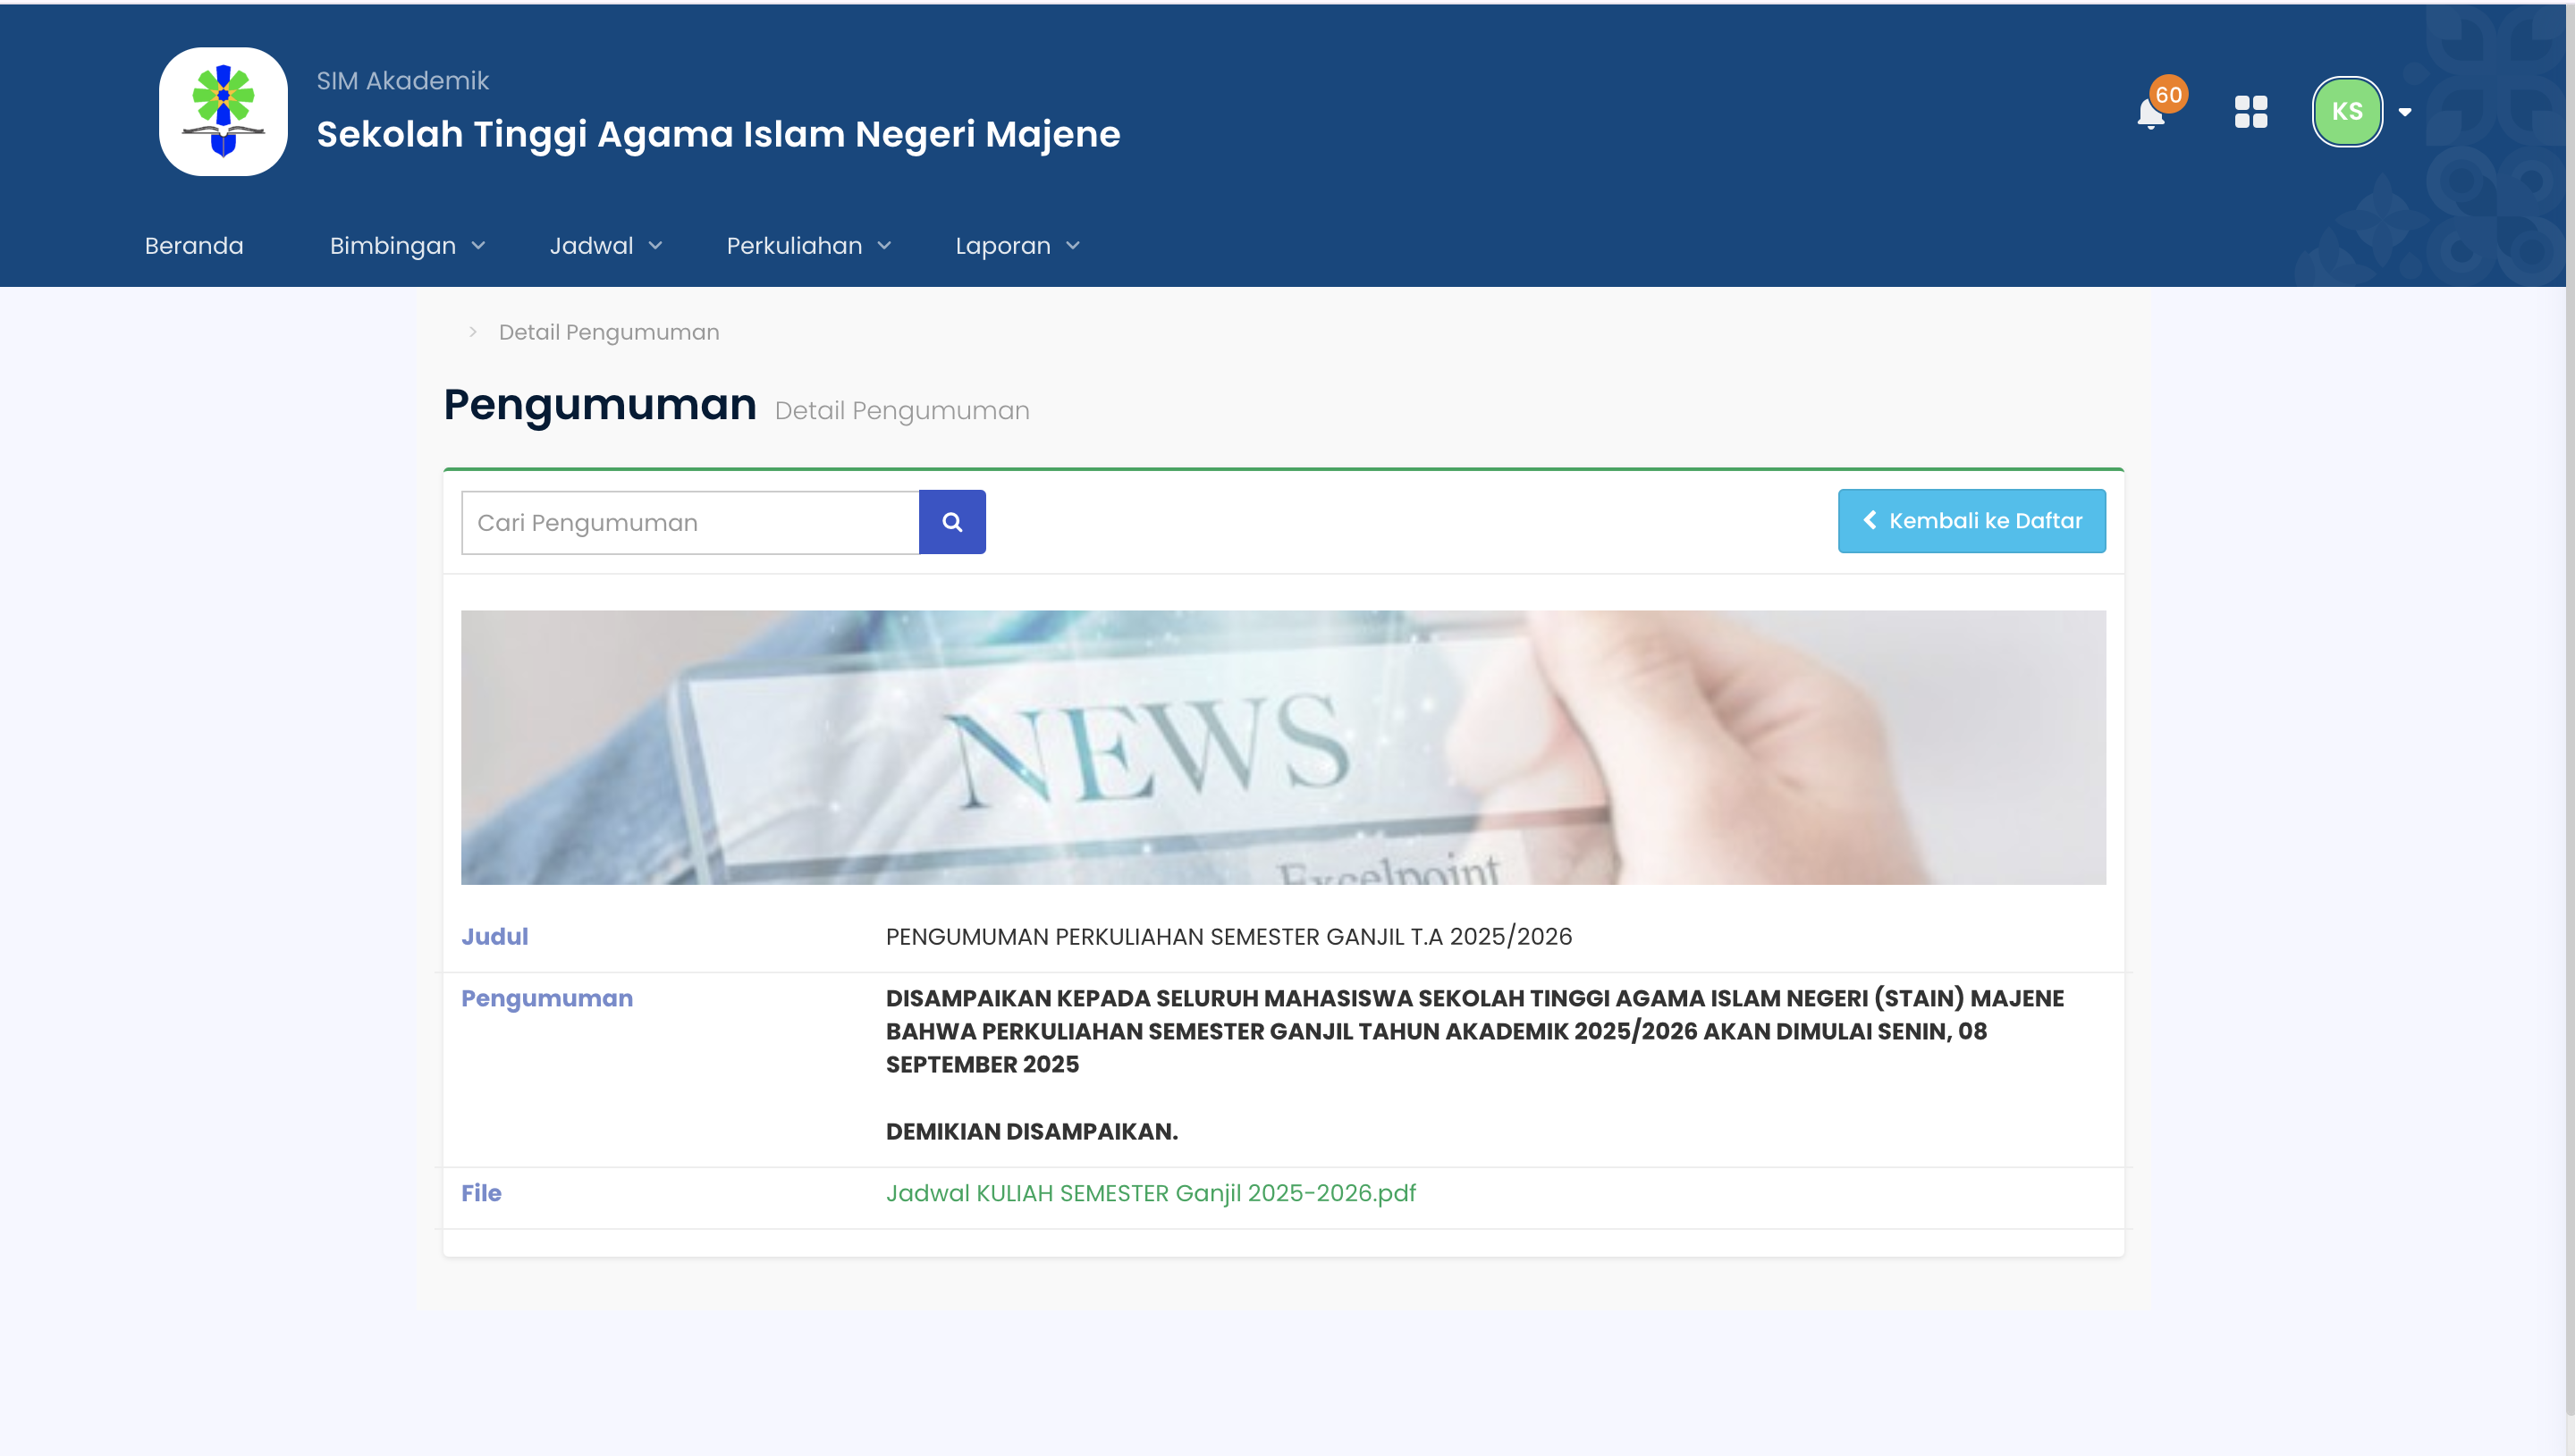Click the STAIN Majene logo

tap(223, 112)
